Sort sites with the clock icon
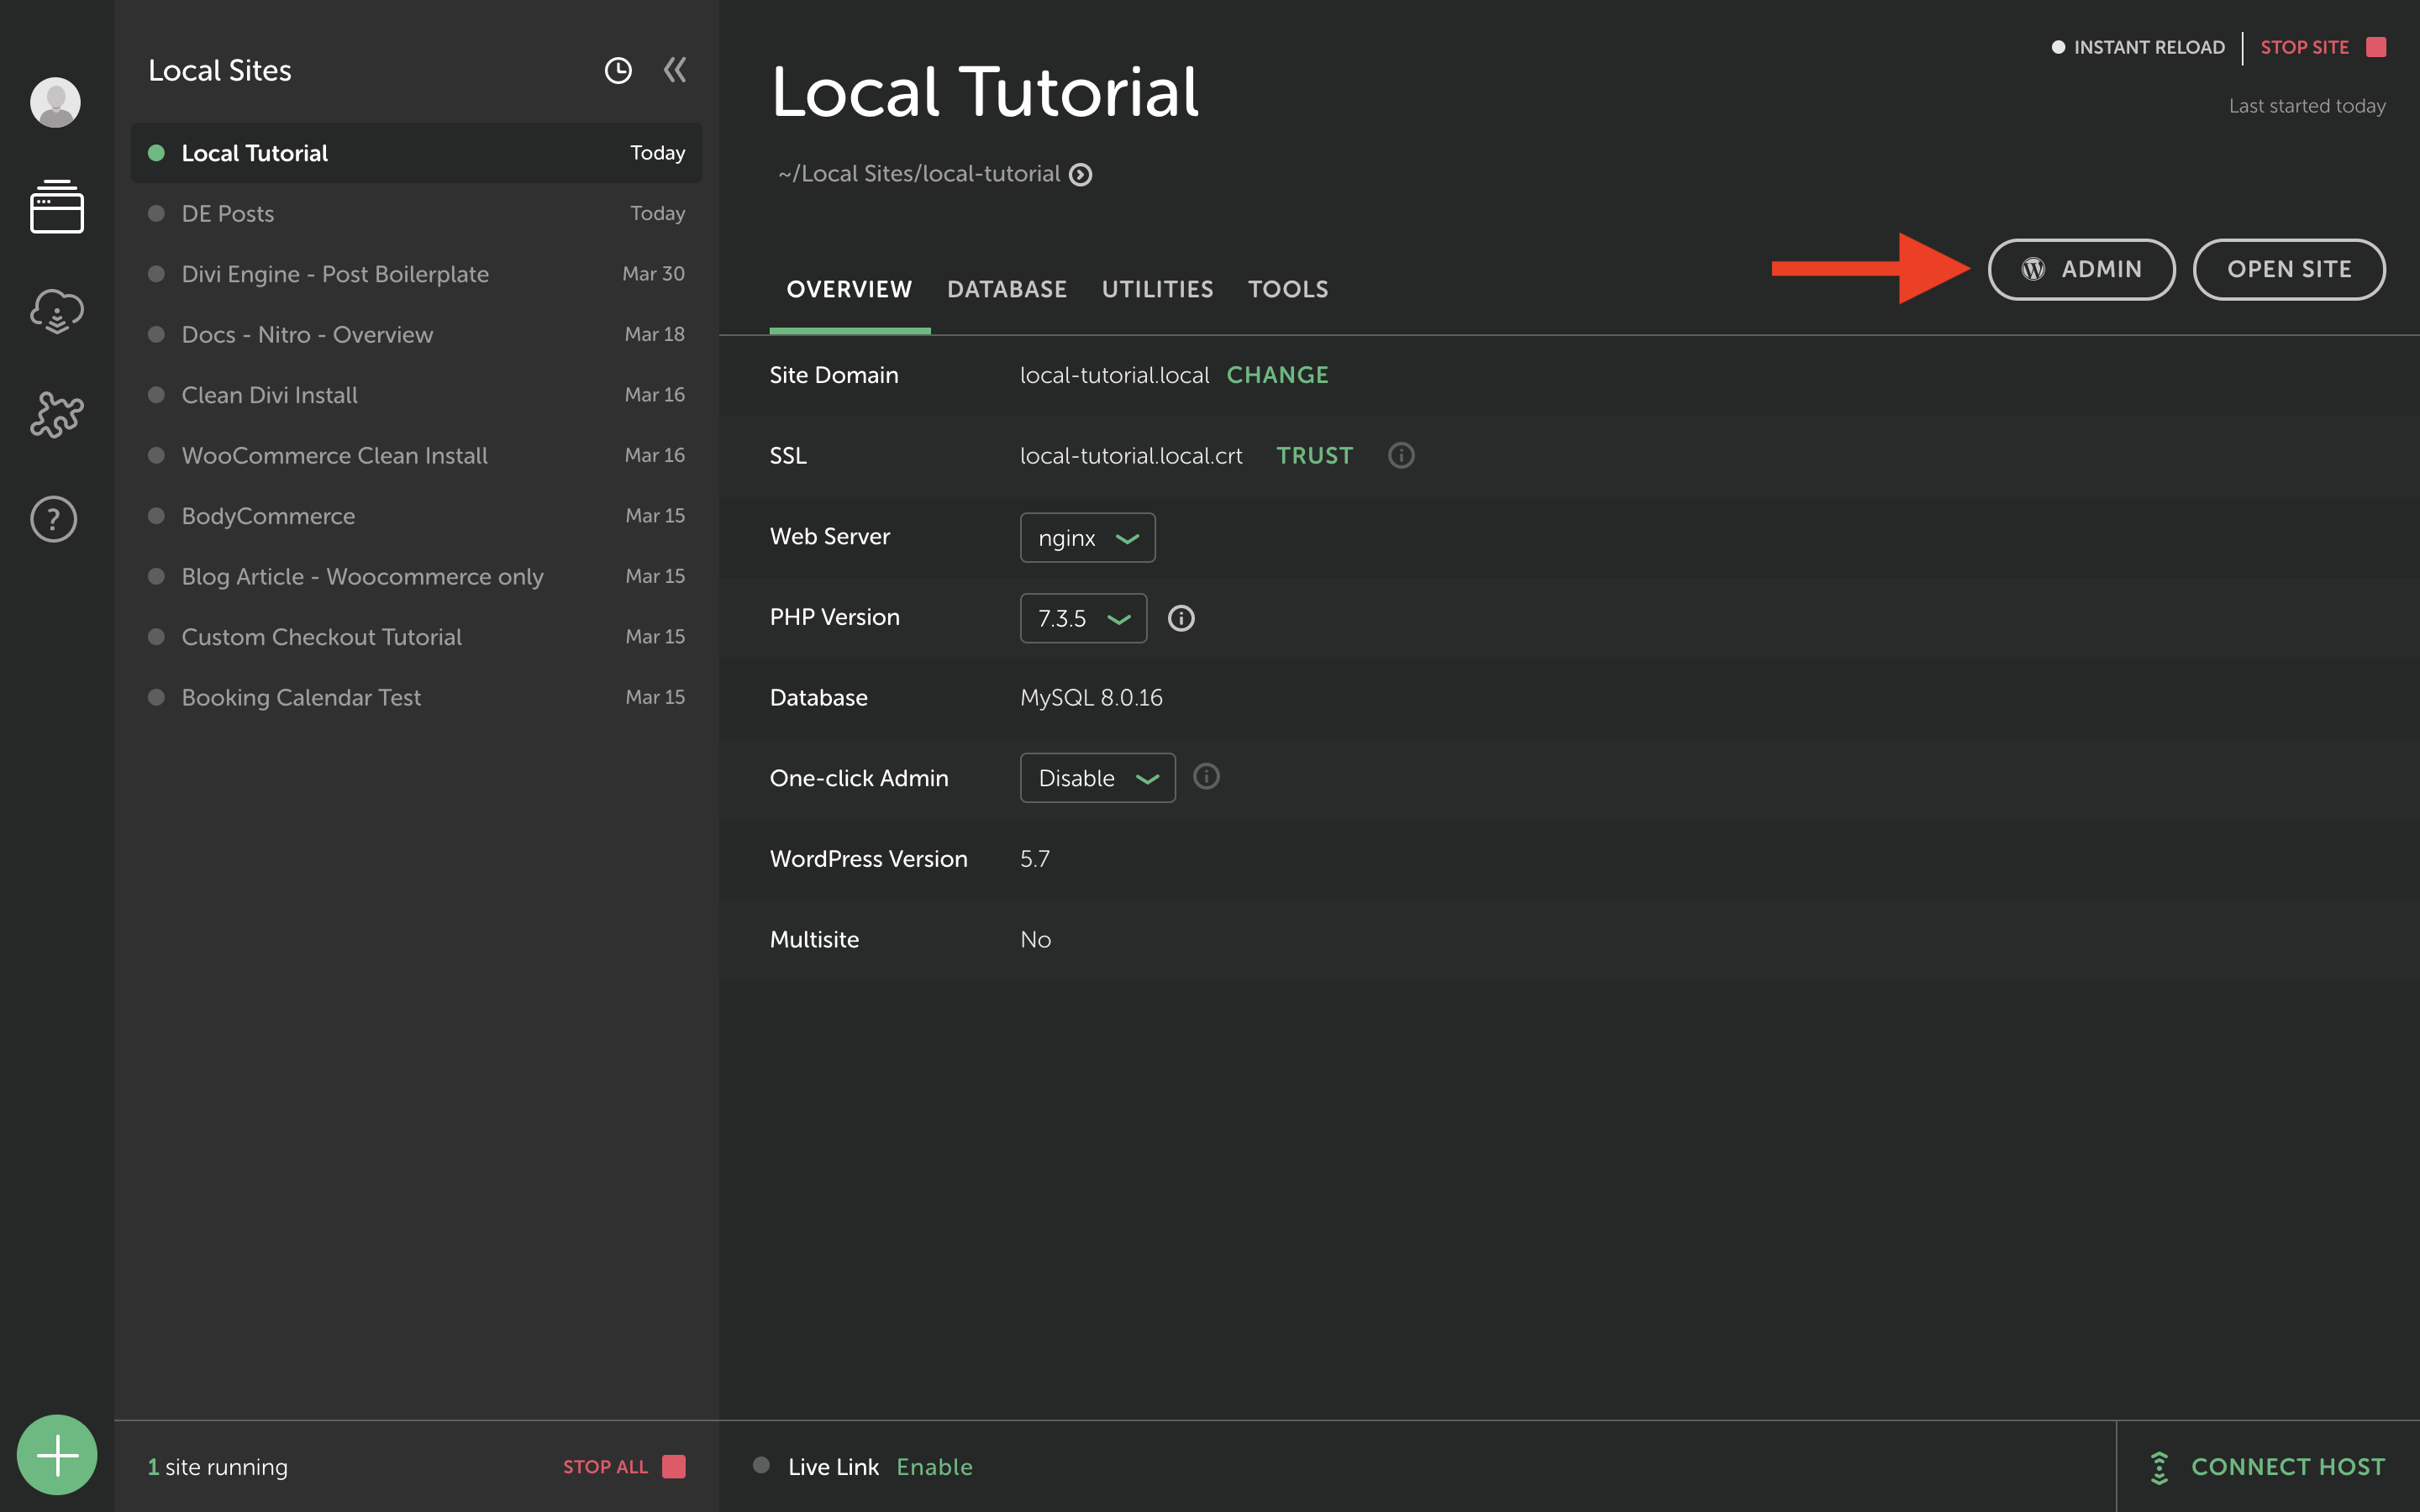This screenshot has height=1512, width=2420. tap(618, 70)
